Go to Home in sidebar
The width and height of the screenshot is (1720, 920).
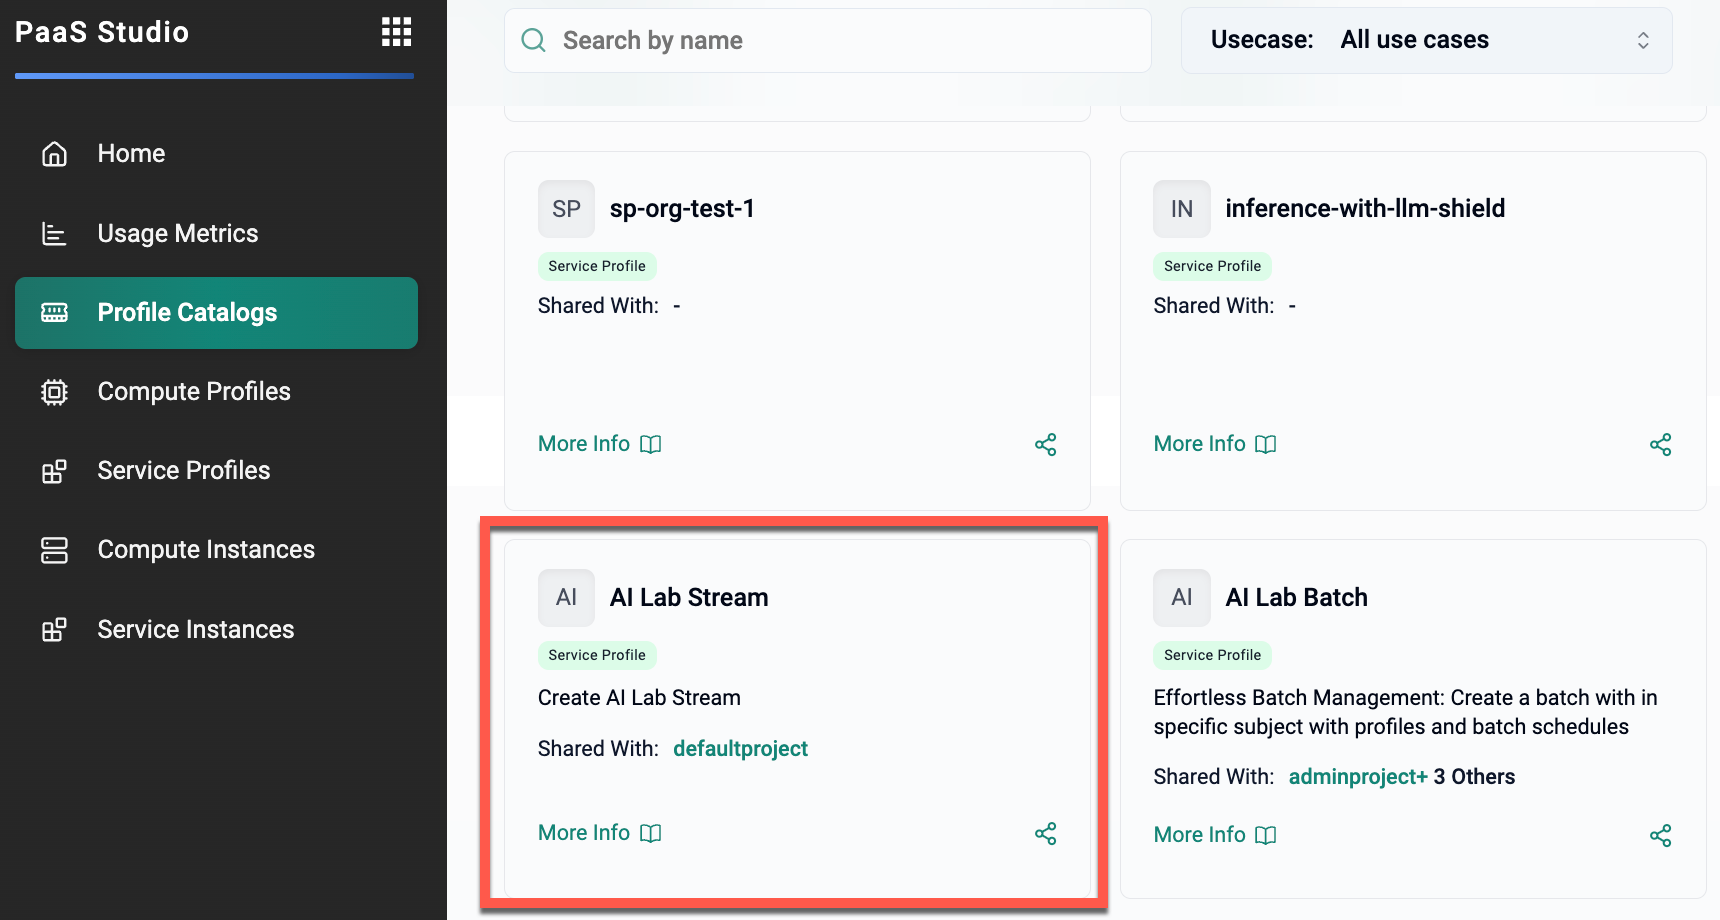click(x=131, y=154)
